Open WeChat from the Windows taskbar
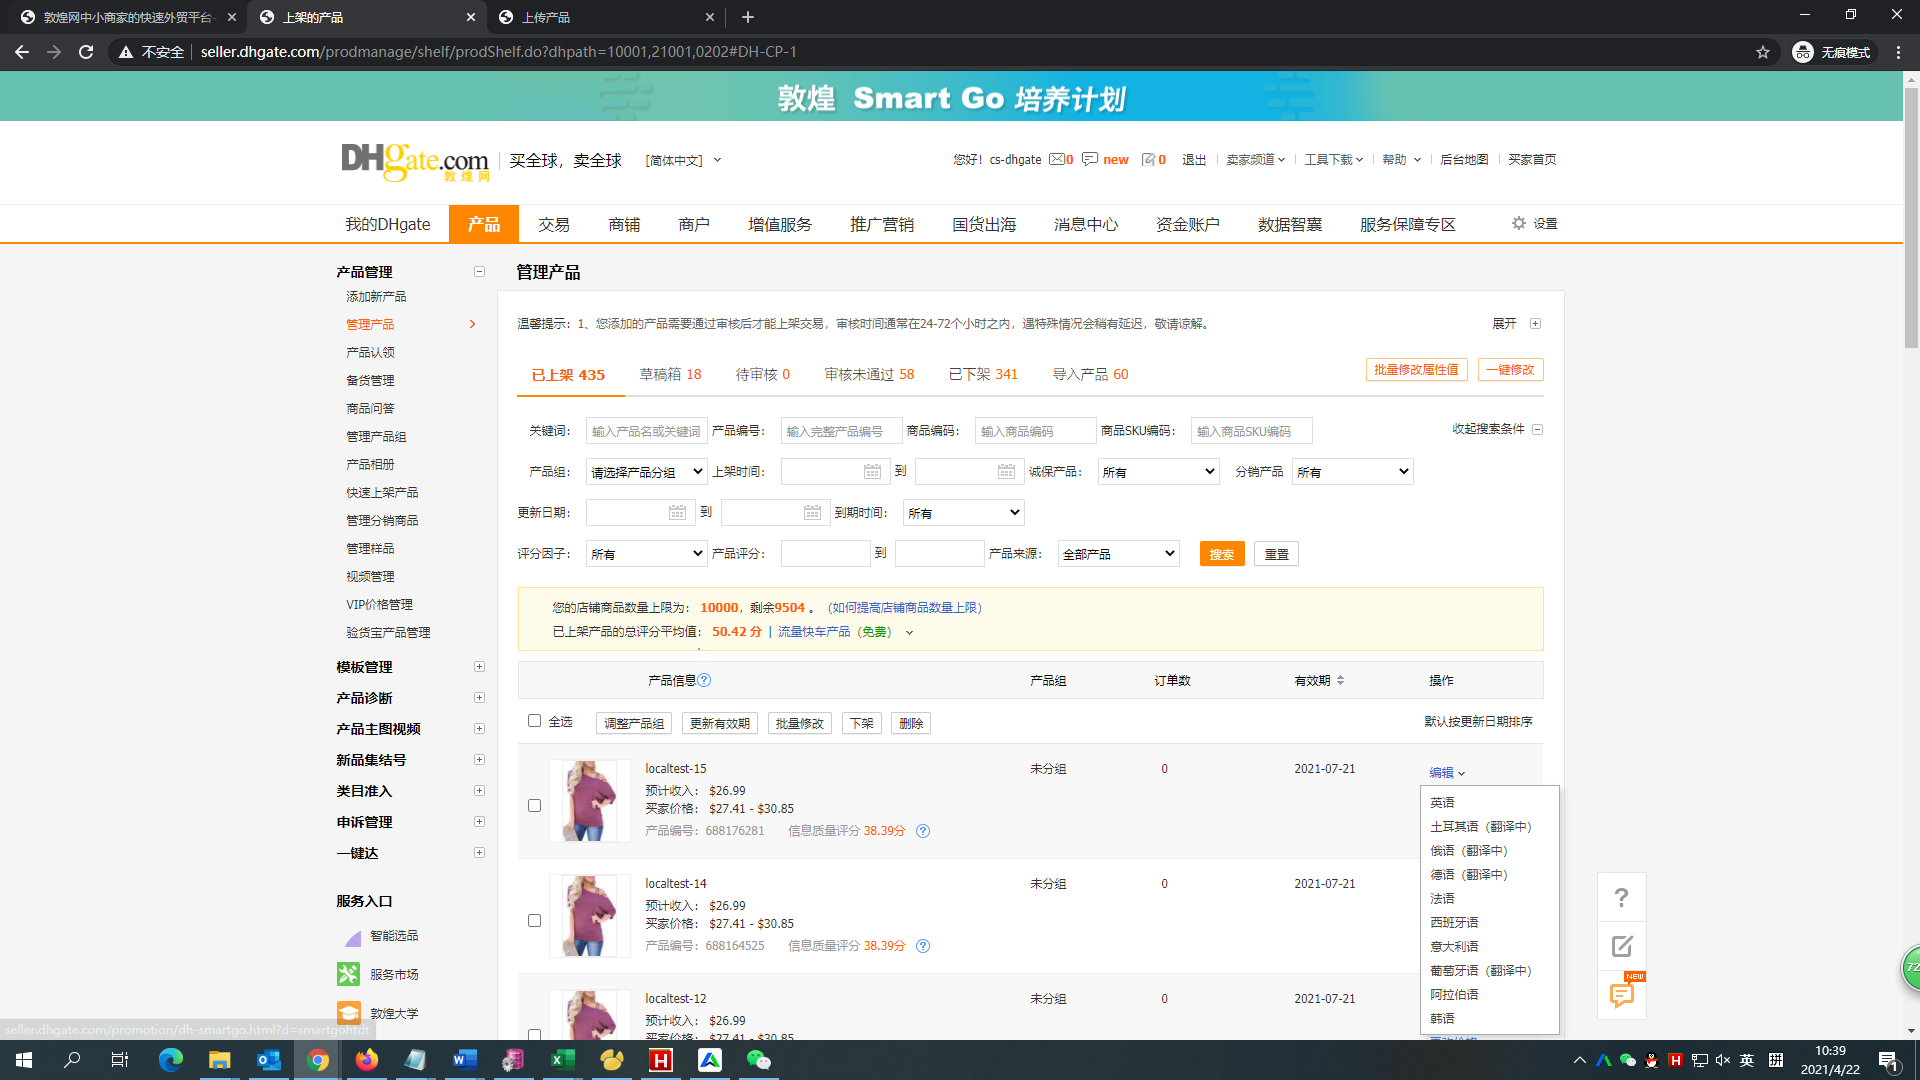This screenshot has width=1920, height=1080. click(759, 1060)
